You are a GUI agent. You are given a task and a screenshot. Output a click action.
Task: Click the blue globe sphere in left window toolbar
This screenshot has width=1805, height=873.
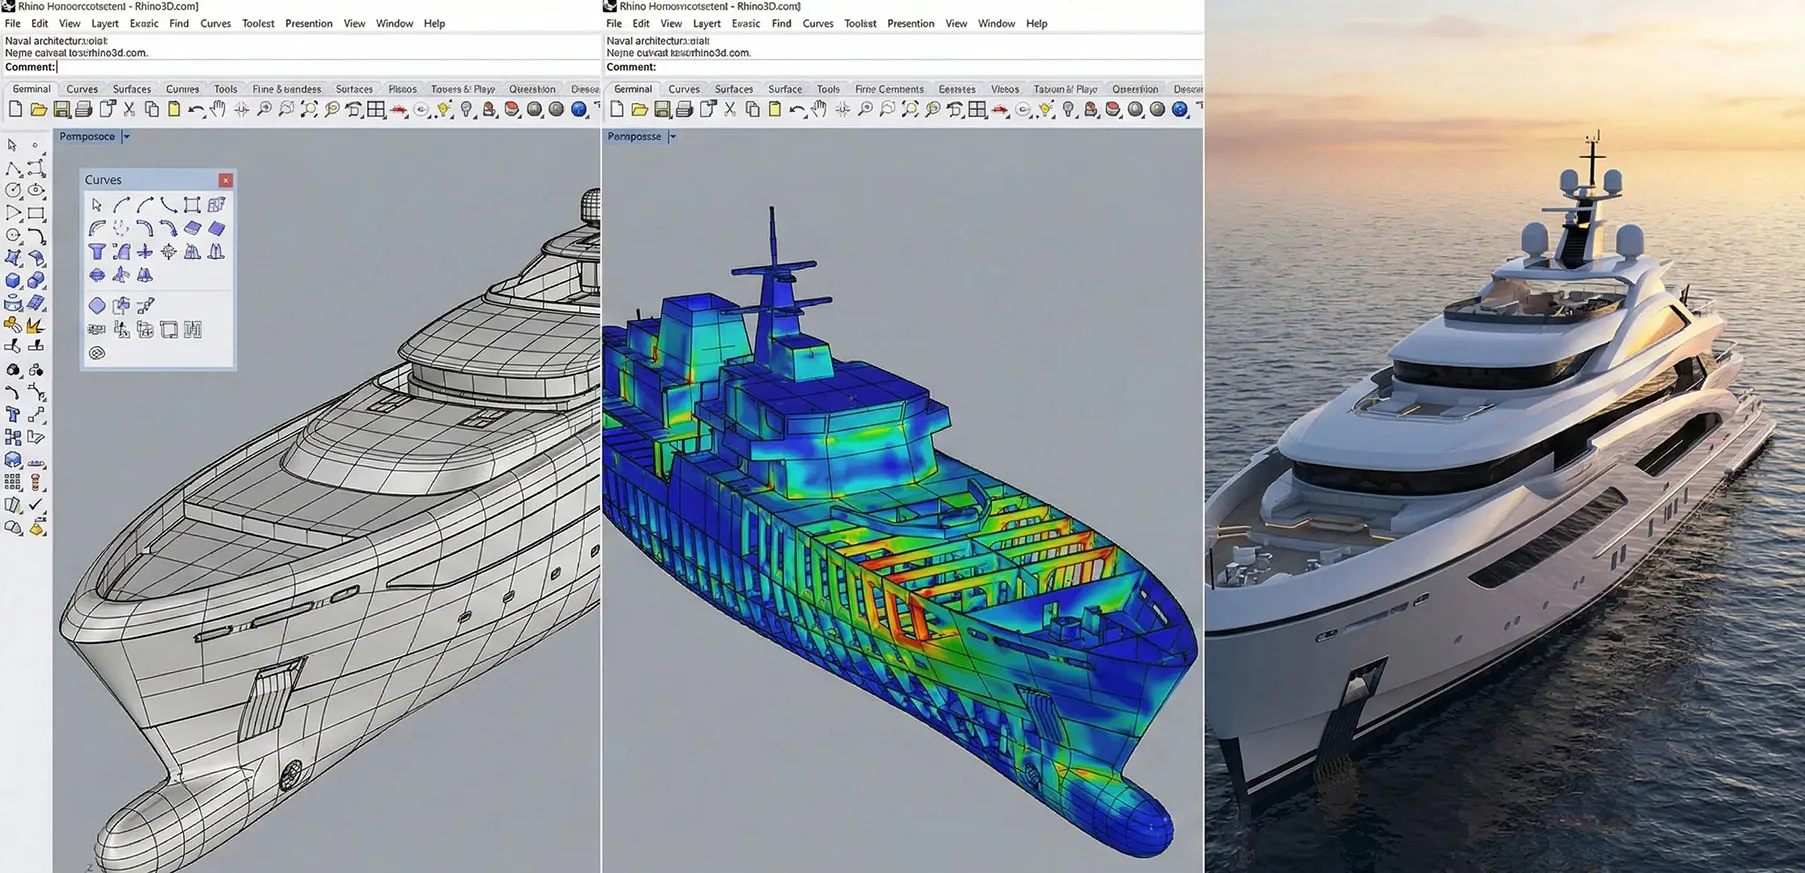pyautogui.click(x=579, y=110)
